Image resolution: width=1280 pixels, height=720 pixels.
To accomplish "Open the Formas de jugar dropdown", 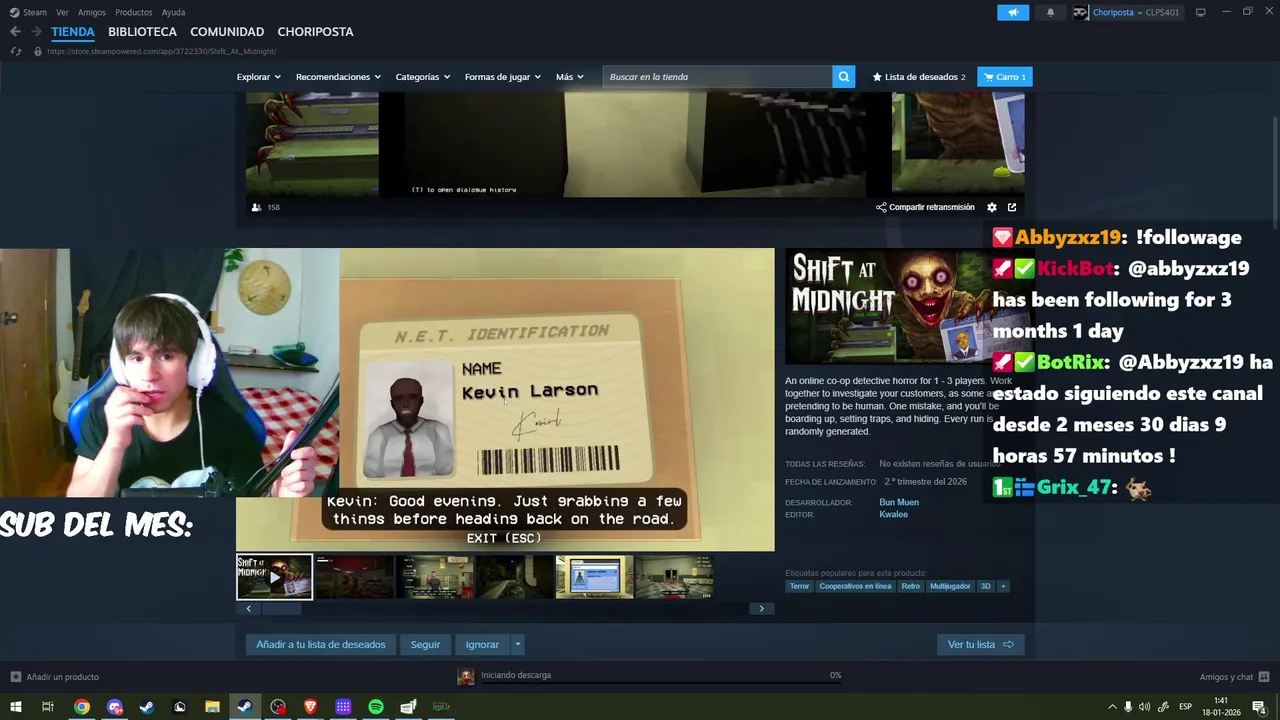I will coord(502,77).
